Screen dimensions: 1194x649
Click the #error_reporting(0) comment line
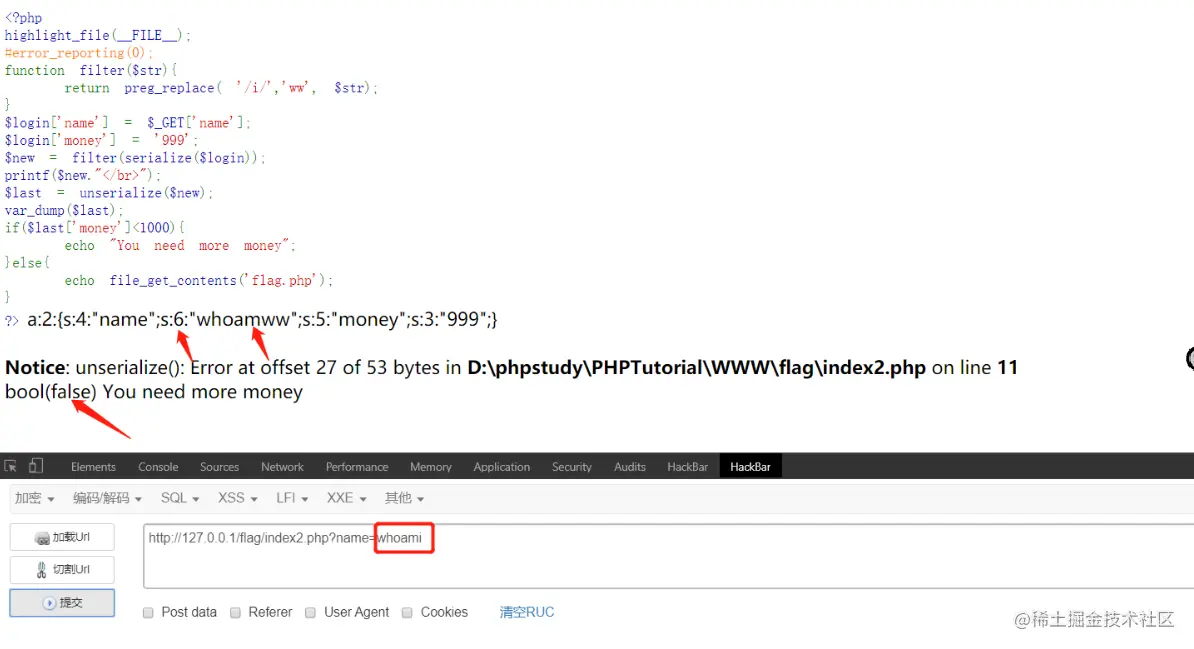[78, 53]
